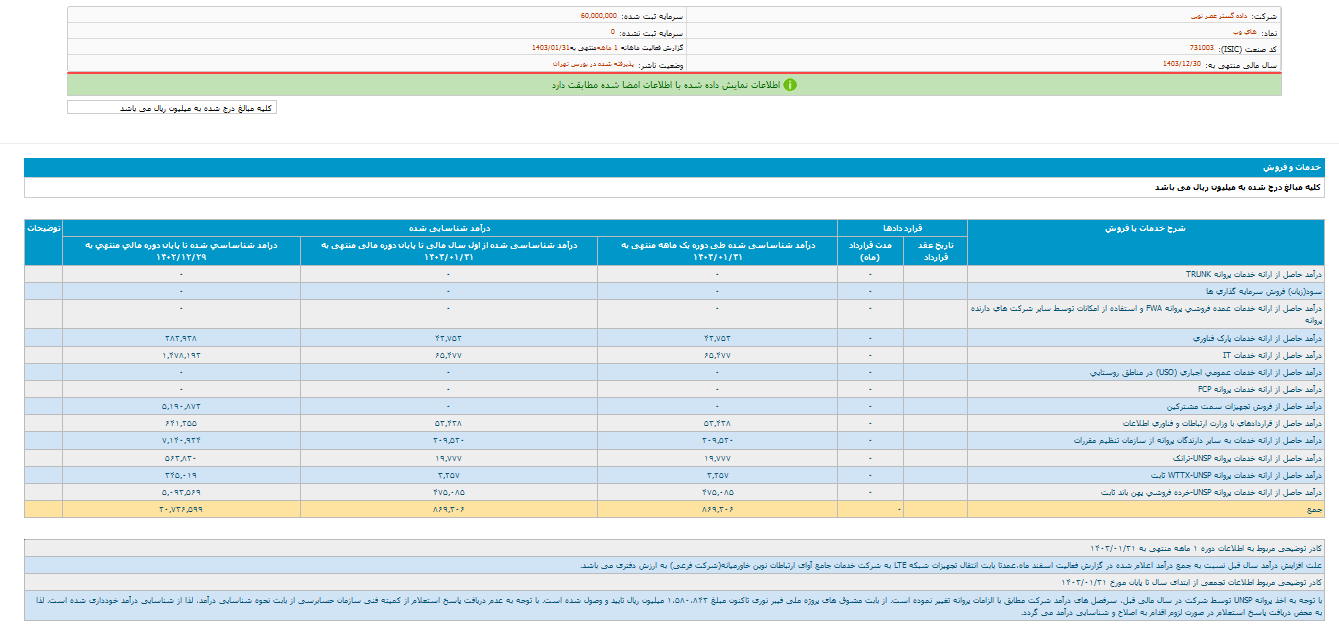Select the TRUNK license revenue row label
Image resolution: width=1339 pixels, height=628 pixels.
click(x=1256, y=273)
